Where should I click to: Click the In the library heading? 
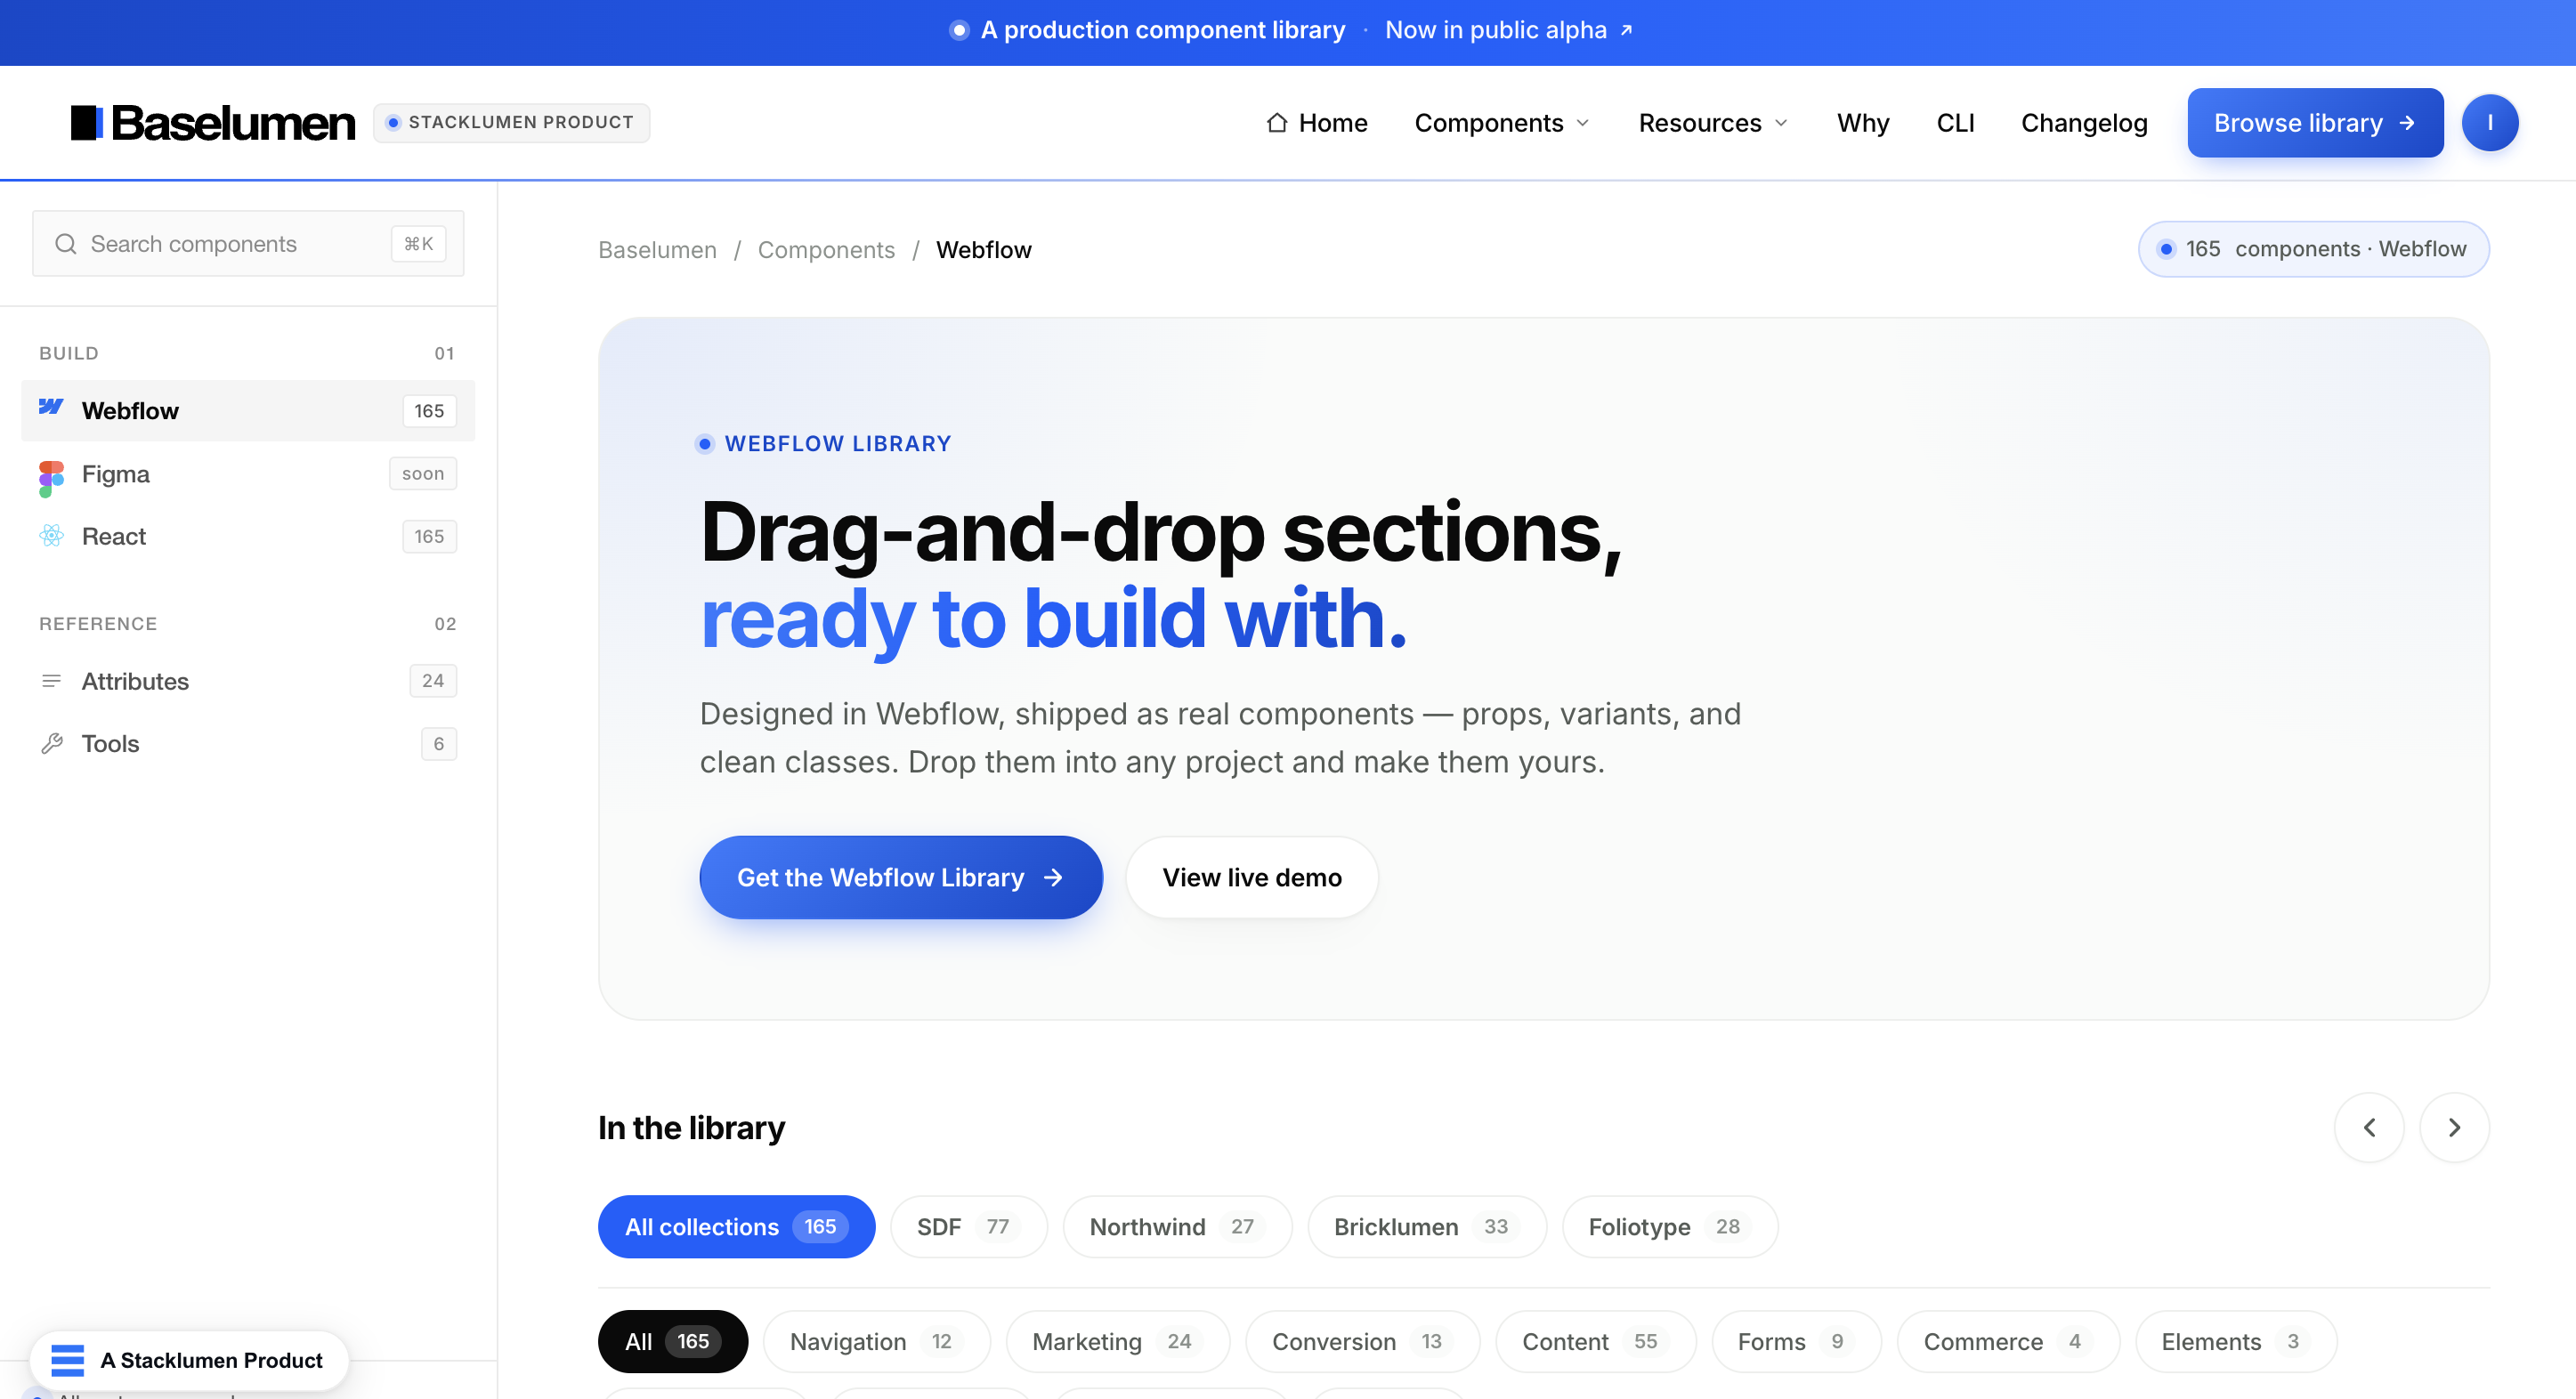click(691, 1128)
